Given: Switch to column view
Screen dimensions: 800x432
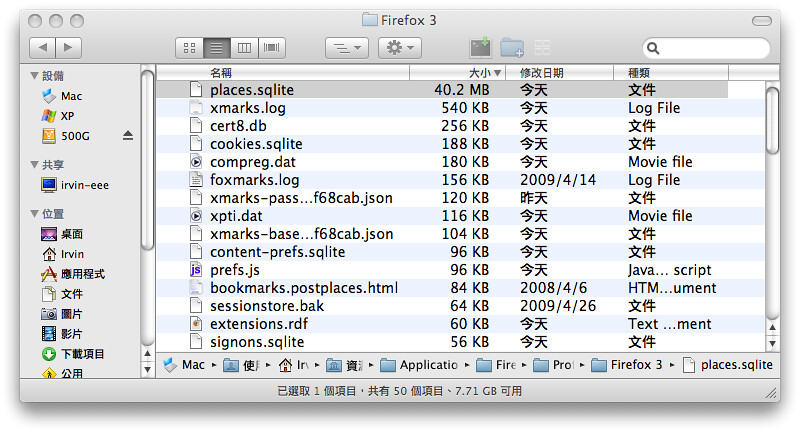Looking at the screenshot, I should [244, 48].
